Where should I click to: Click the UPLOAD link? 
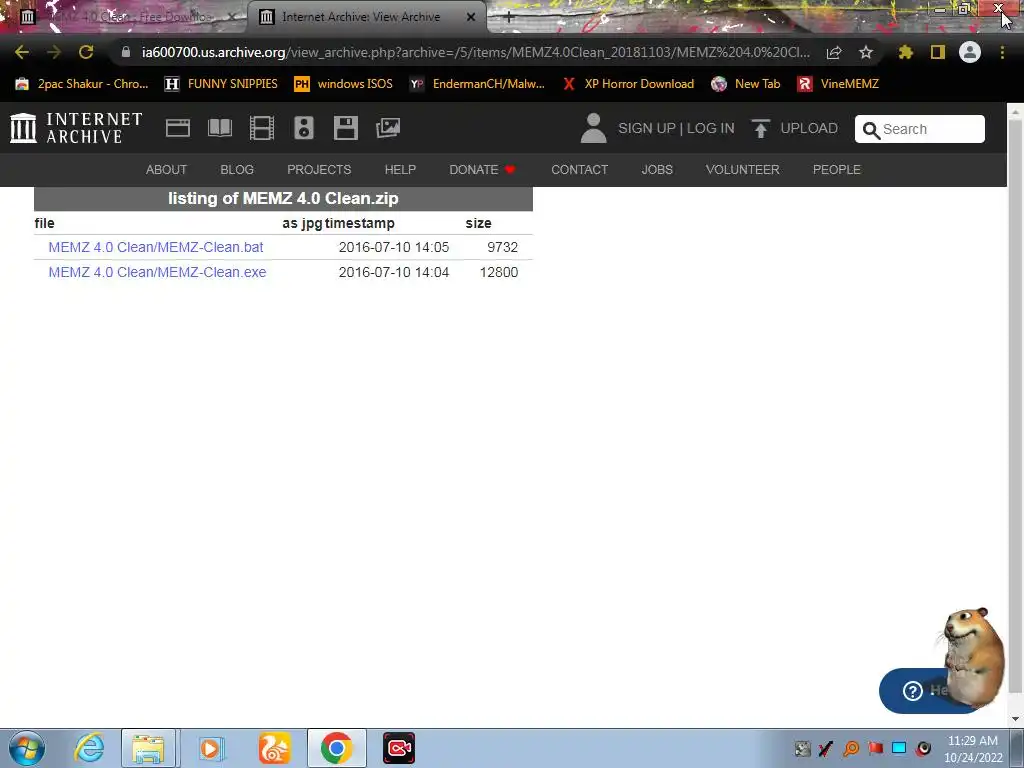[808, 128]
